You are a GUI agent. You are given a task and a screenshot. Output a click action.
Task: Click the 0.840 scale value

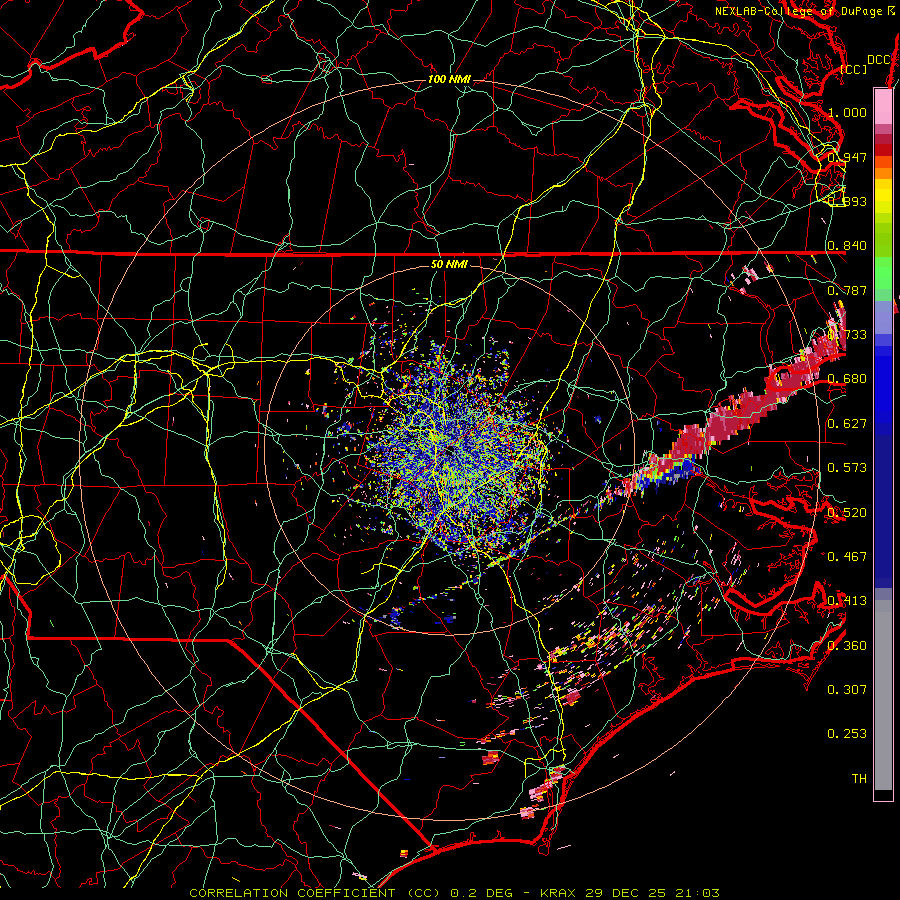point(847,246)
